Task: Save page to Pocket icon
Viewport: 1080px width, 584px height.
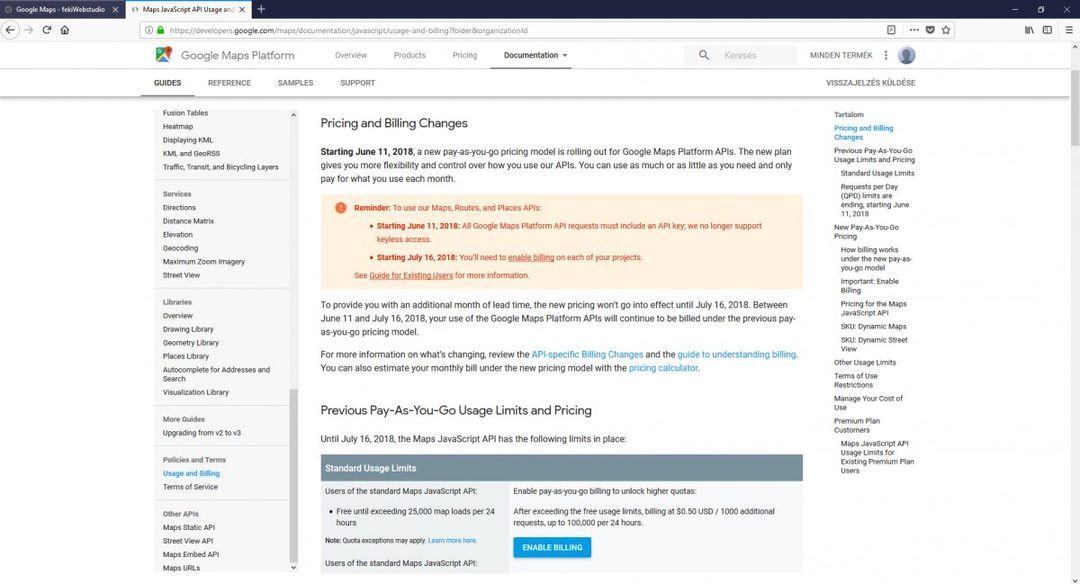Action: pos(930,30)
